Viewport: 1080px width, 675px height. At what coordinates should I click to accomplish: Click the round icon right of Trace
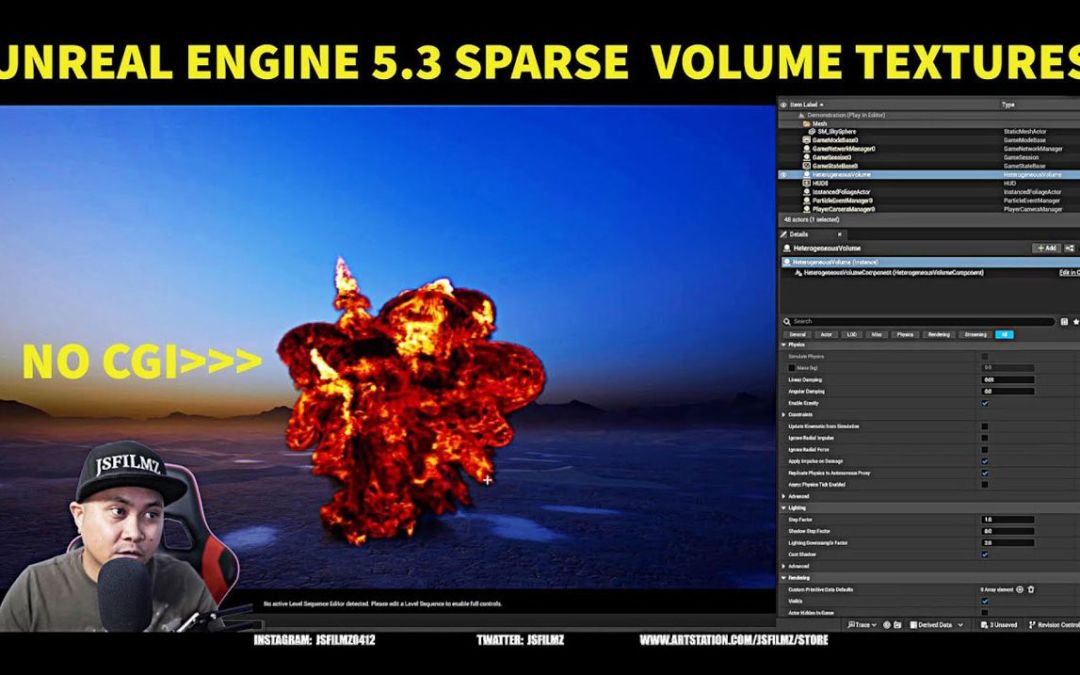pyautogui.click(x=887, y=625)
